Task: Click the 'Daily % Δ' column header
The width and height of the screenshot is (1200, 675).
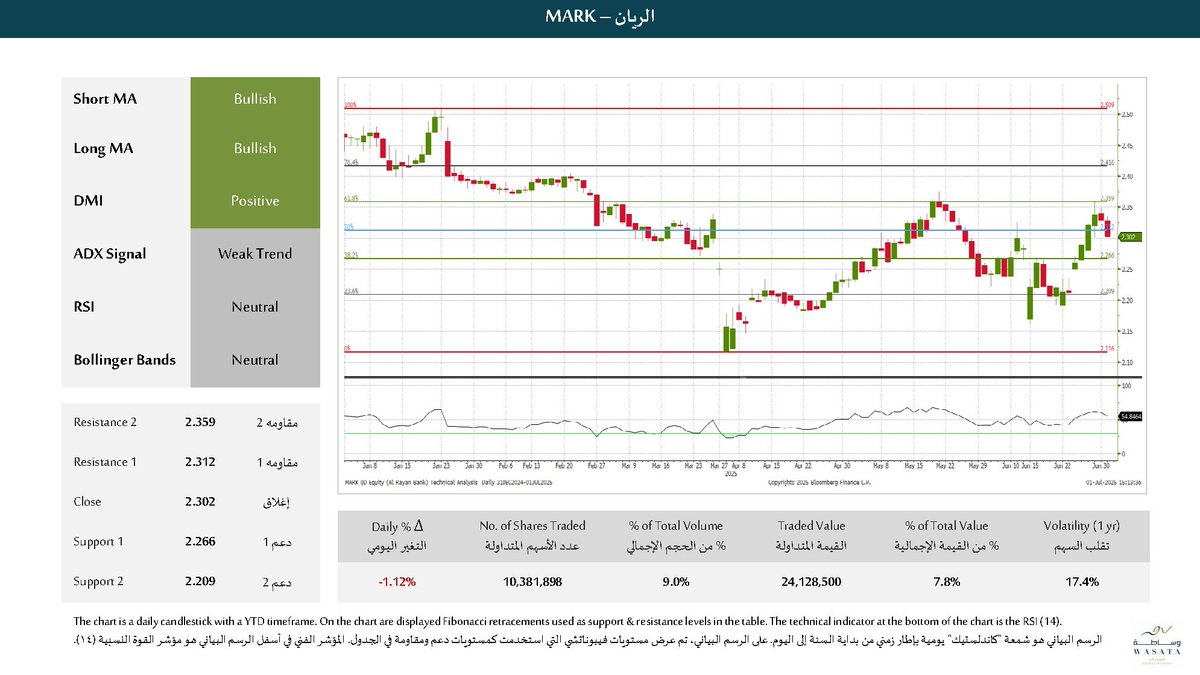Action: click(x=397, y=525)
